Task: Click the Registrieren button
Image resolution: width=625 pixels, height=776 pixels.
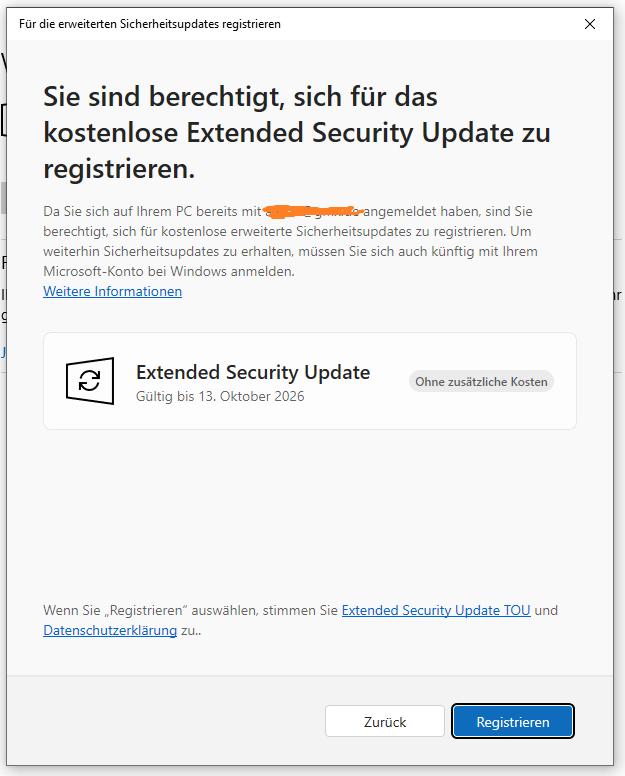Action: (513, 722)
